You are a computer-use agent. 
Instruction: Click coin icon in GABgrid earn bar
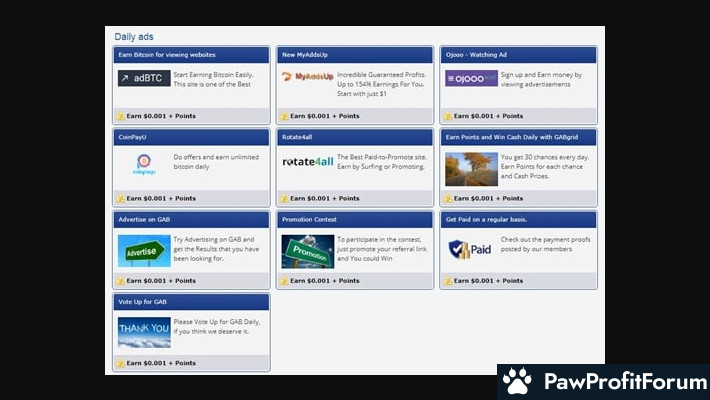(x=448, y=198)
